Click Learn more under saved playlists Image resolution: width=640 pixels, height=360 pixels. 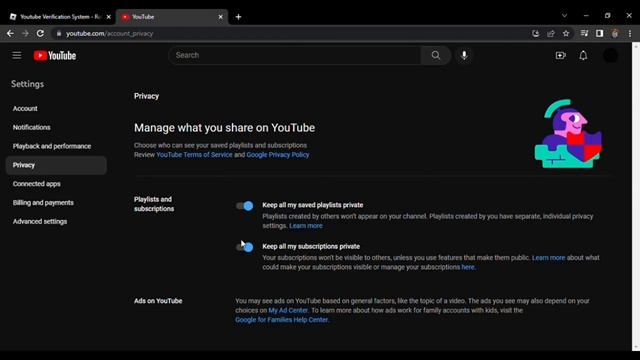[x=306, y=226]
